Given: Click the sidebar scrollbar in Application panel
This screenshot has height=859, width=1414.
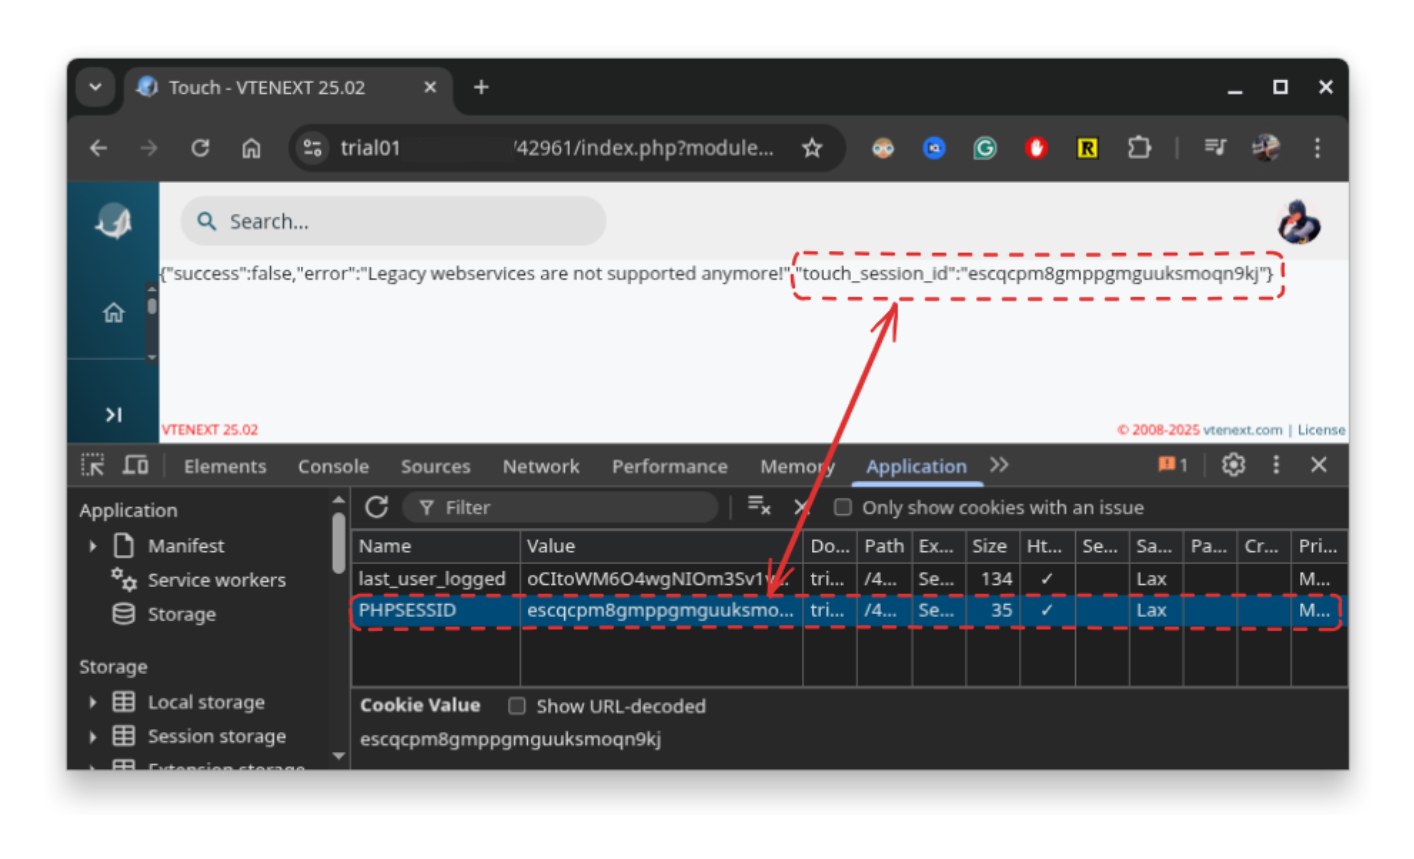Looking at the screenshot, I should tap(338, 542).
